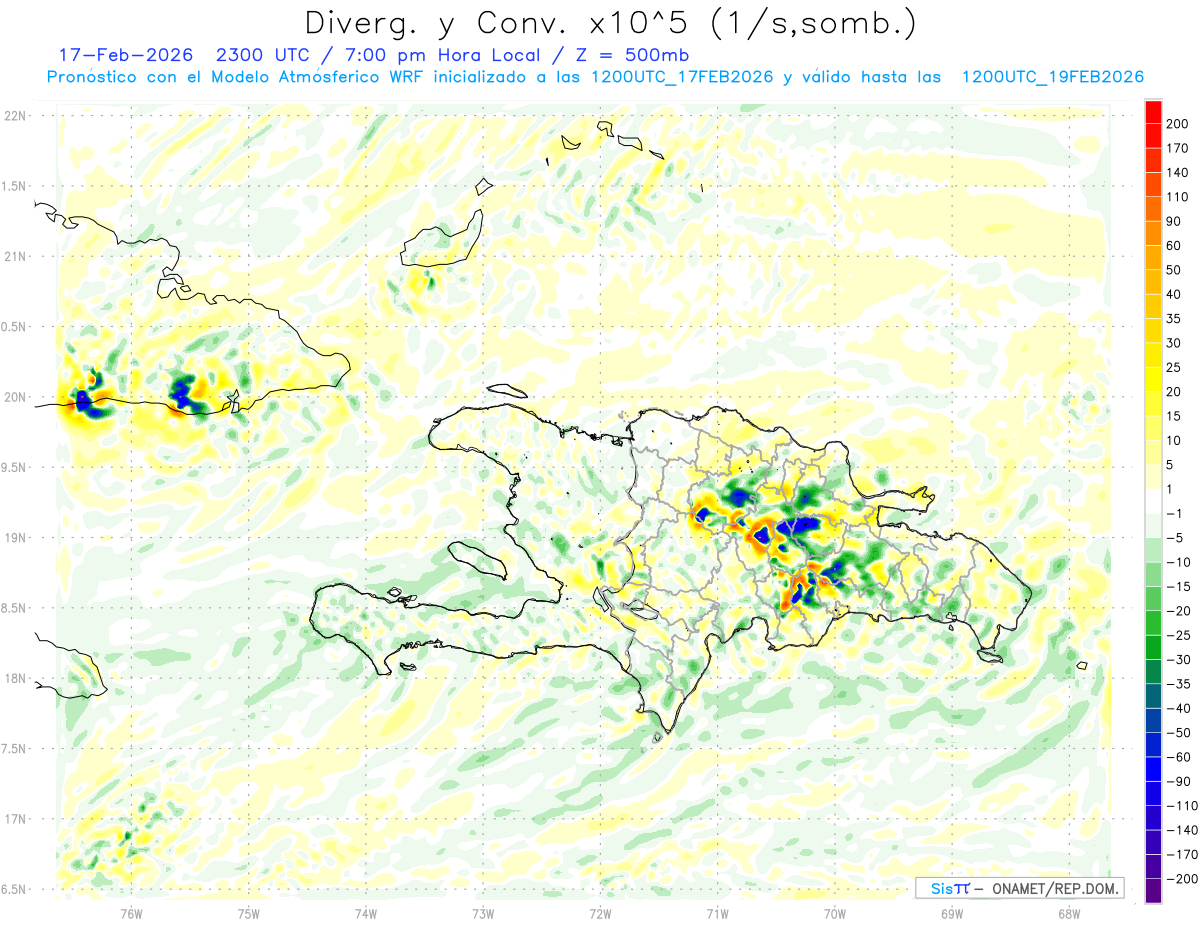Click the '9.5N' latitude label
Image resolution: width=1200 pixels, height=927 pixels.
click(14, 467)
